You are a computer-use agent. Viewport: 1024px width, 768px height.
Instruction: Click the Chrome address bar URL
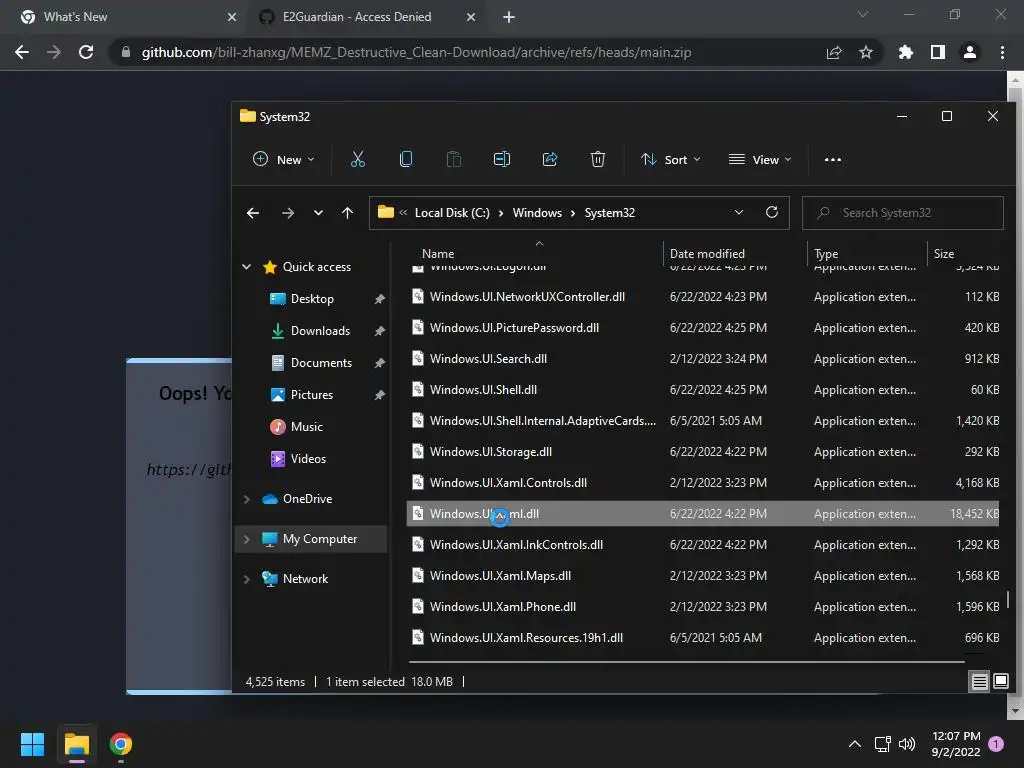pos(416,52)
